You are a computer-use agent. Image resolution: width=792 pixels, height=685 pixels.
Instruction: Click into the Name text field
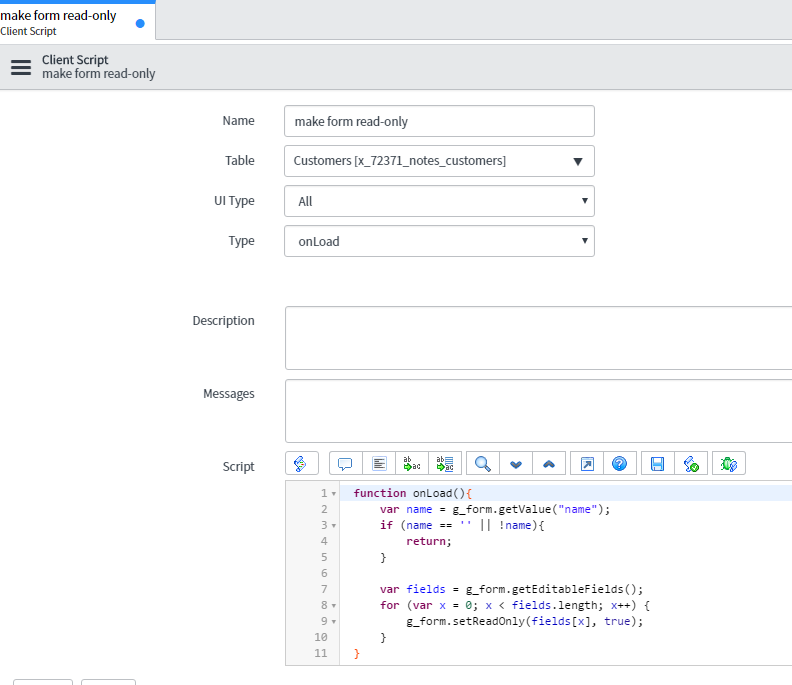click(x=439, y=121)
